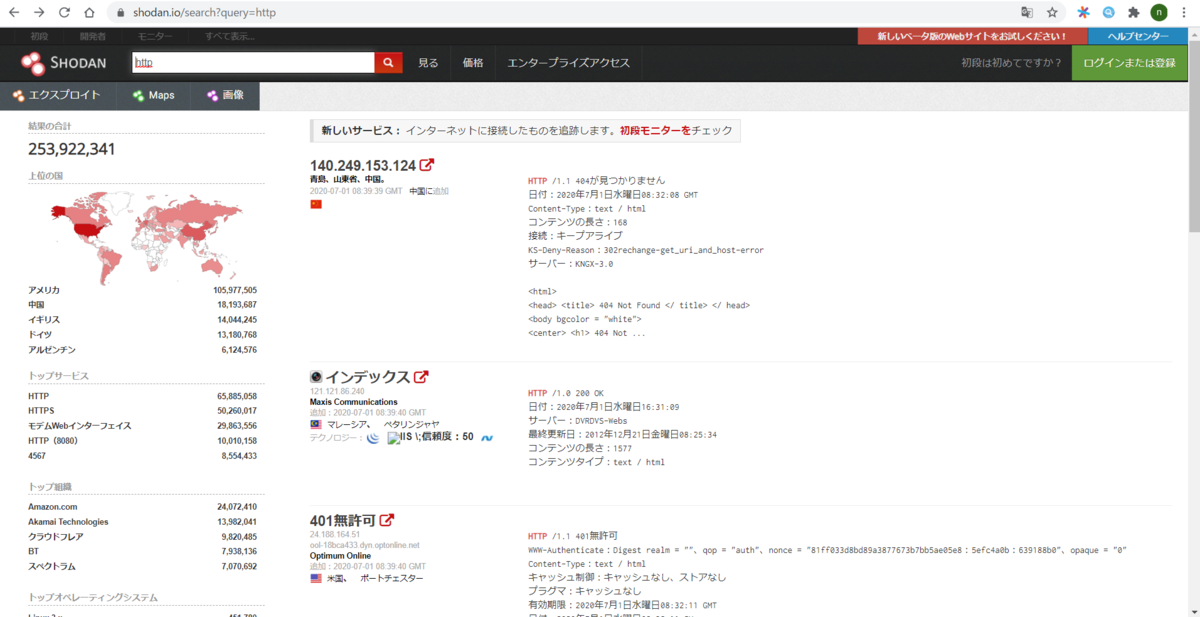Click the jQuery technology icon
The width and height of the screenshot is (1200, 617).
coord(373,437)
